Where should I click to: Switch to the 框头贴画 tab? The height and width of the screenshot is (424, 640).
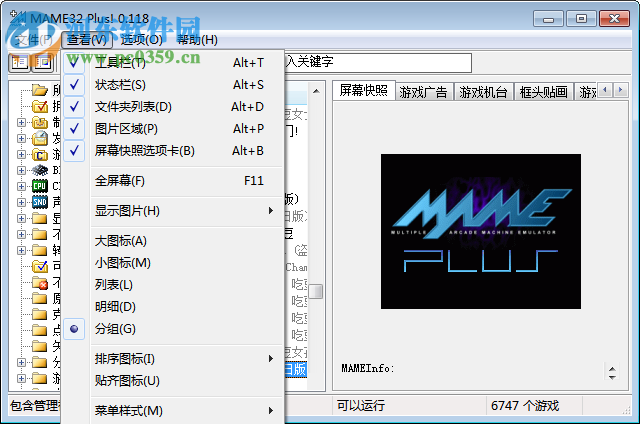point(543,92)
